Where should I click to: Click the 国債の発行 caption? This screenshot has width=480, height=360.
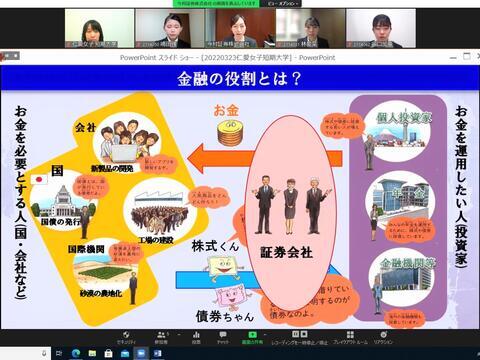pyautogui.click(x=61, y=221)
